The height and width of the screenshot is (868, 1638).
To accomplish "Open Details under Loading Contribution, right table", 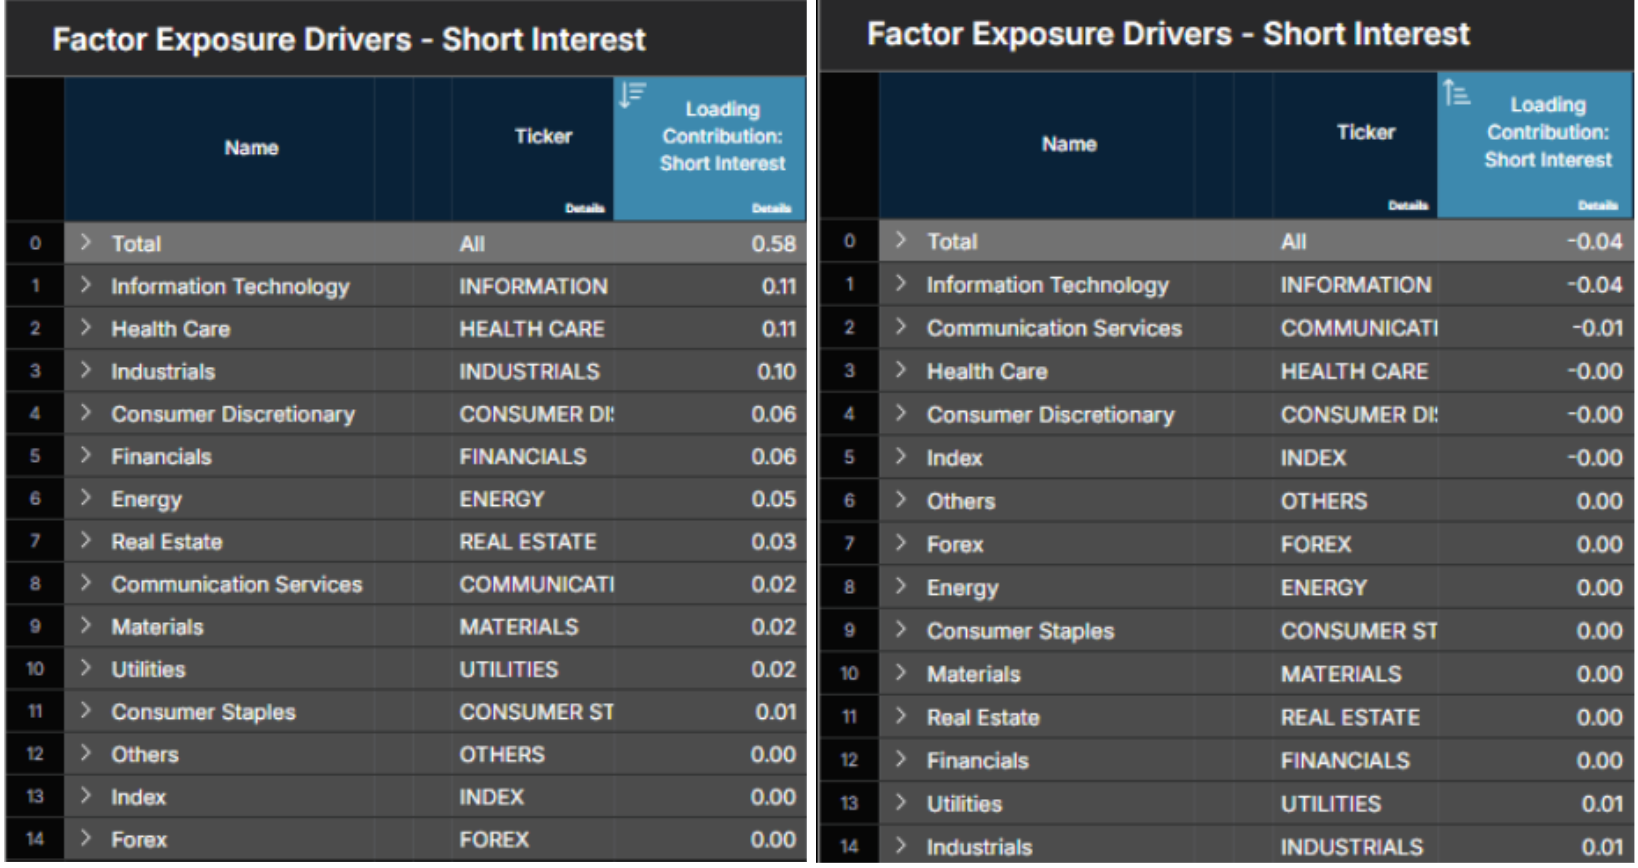I will pyautogui.click(x=1597, y=205).
